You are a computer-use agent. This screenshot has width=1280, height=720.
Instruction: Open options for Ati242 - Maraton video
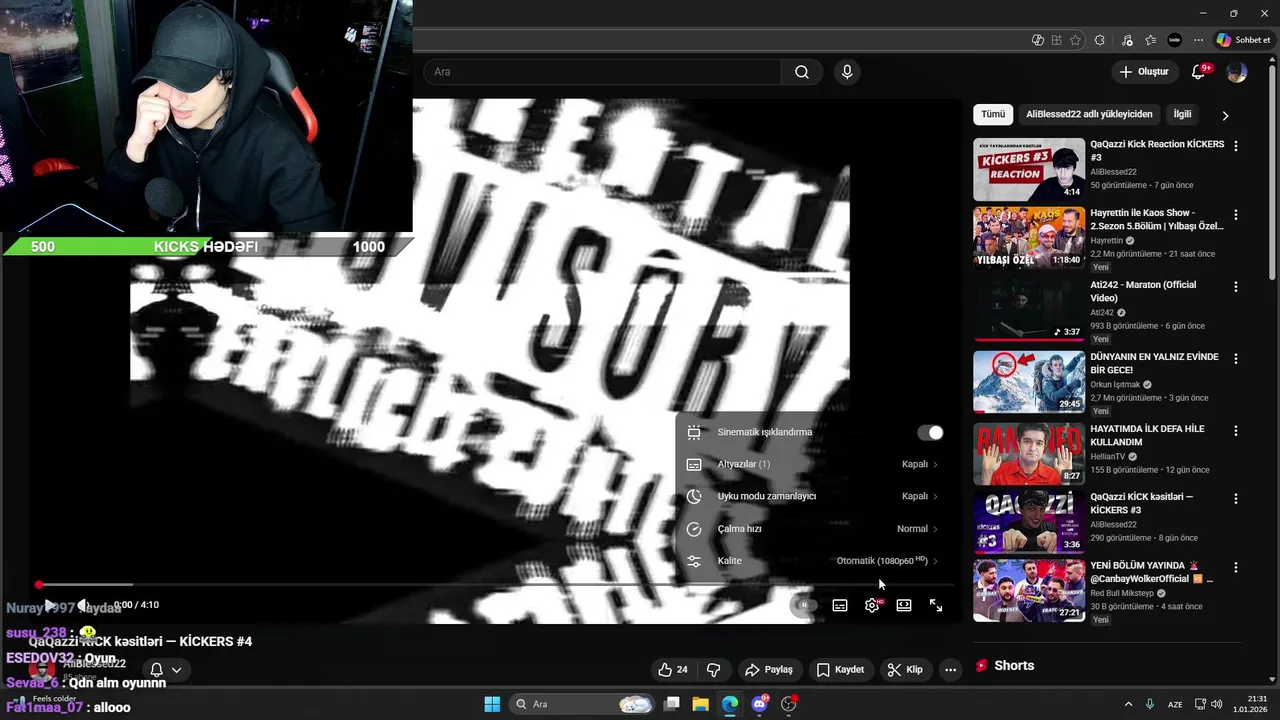[x=1236, y=287]
